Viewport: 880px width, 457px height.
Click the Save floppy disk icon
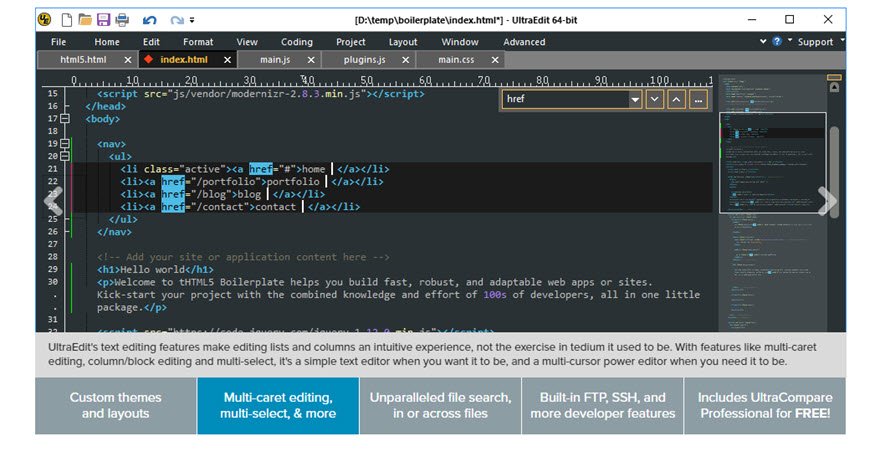(x=103, y=19)
